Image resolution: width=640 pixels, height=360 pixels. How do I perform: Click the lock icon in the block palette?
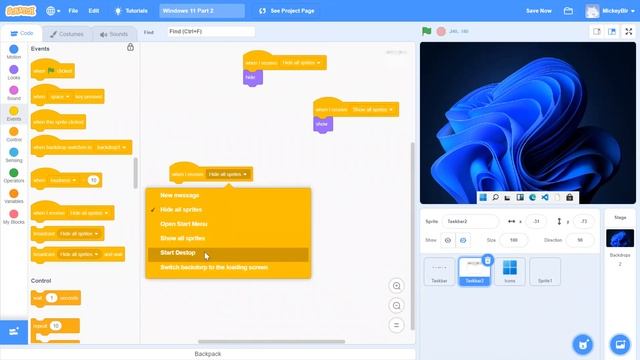130,47
